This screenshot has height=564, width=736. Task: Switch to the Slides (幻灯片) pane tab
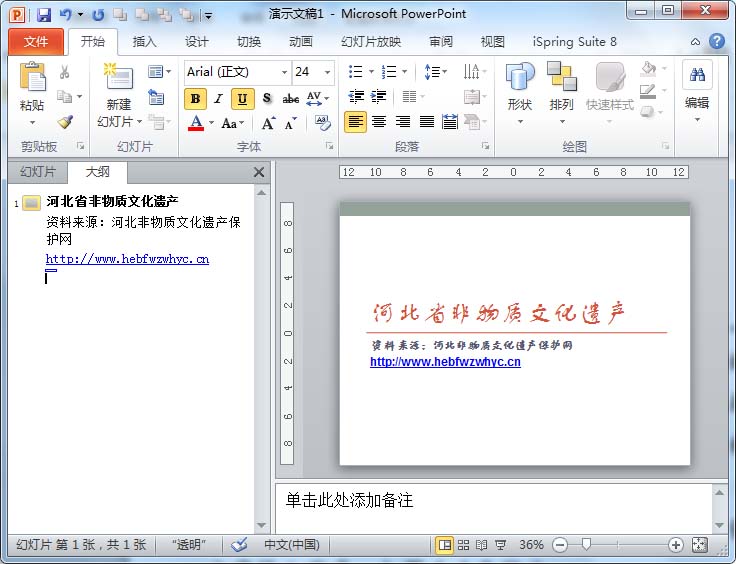coord(38,172)
